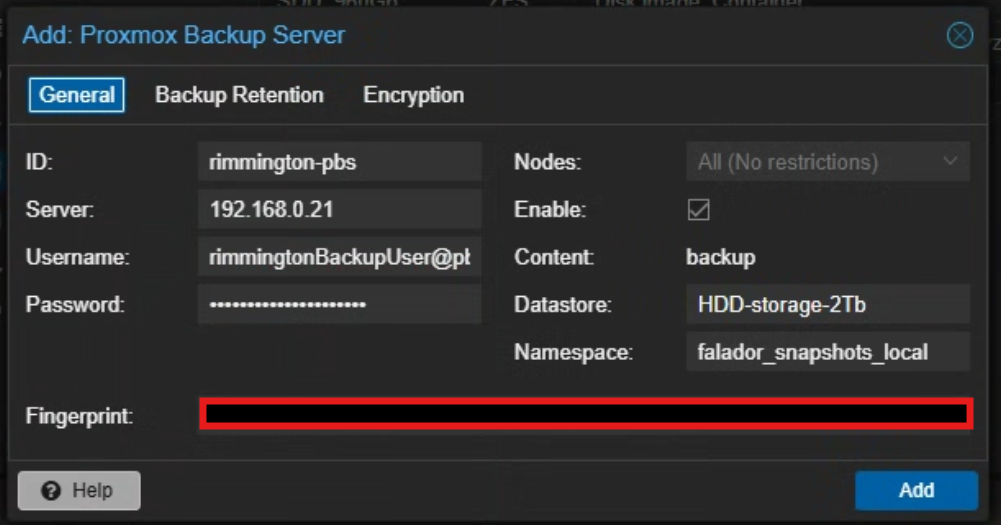Image resolution: width=1001 pixels, height=525 pixels.
Task: Click the Datastore field HDD-storage-2Tb
Action: [x=828, y=305]
